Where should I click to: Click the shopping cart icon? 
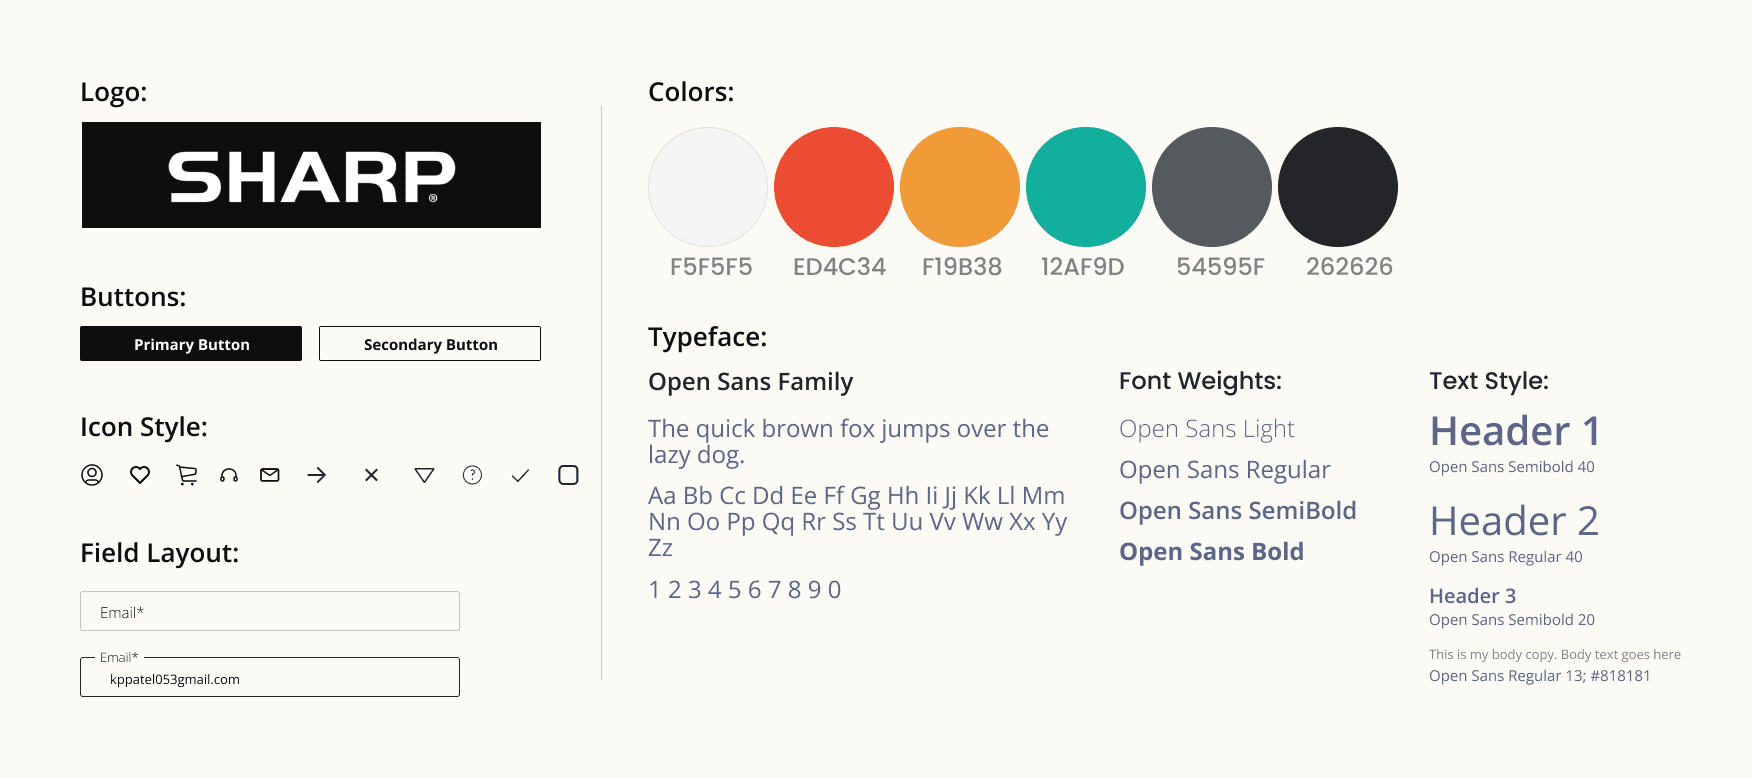coord(187,475)
